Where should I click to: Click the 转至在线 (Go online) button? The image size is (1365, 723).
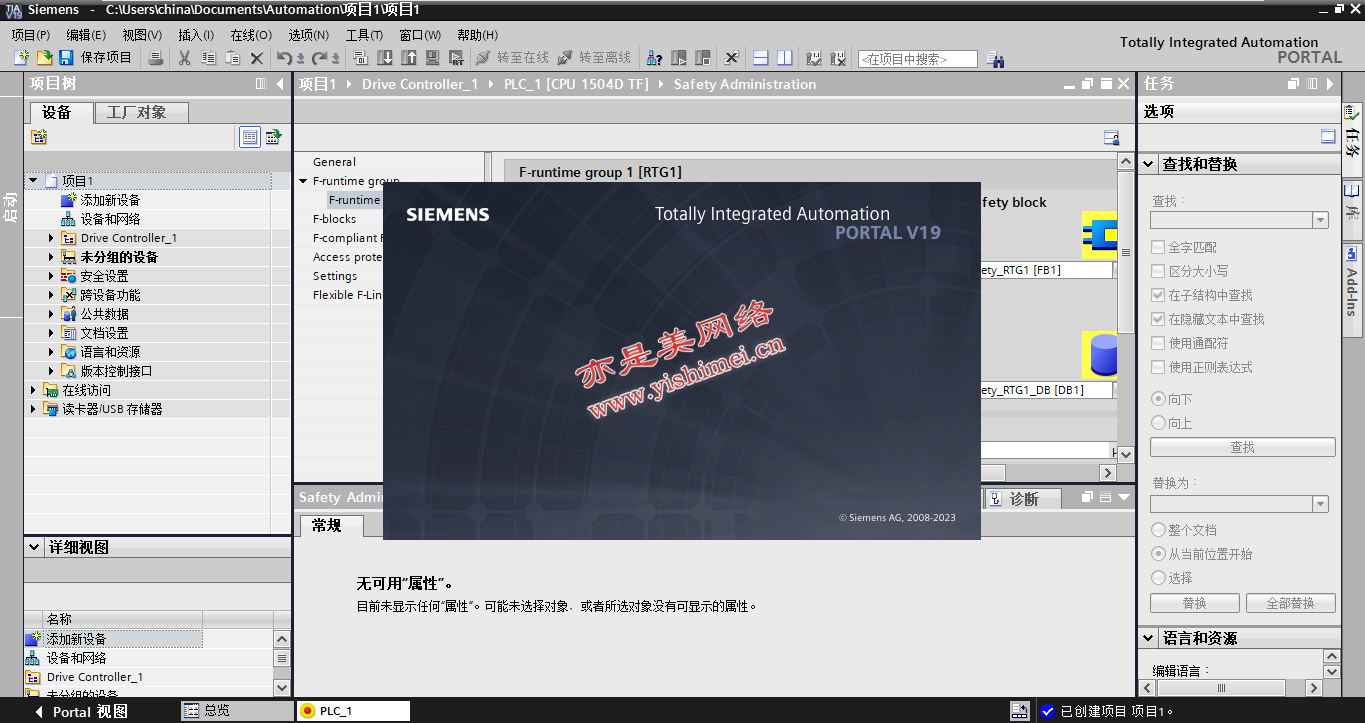[512, 58]
